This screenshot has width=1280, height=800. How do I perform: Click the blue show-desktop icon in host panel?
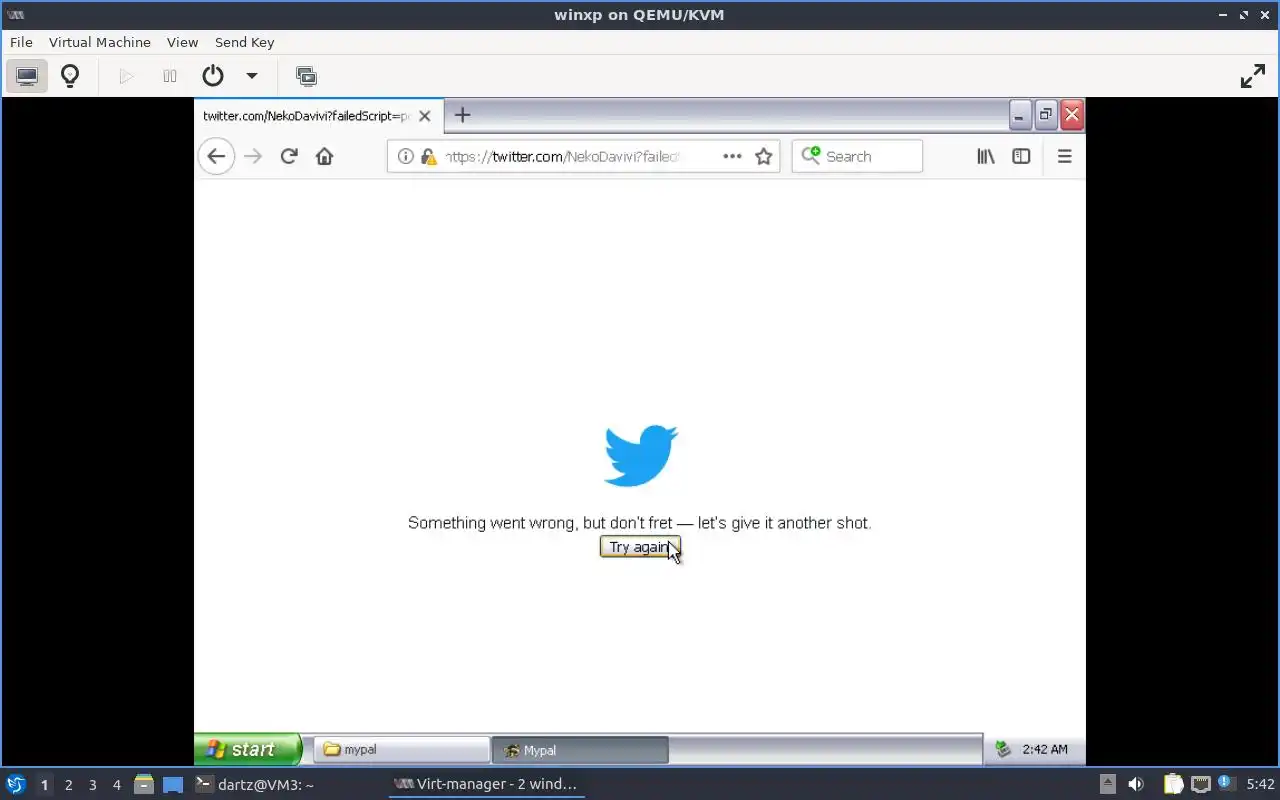pos(173,784)
